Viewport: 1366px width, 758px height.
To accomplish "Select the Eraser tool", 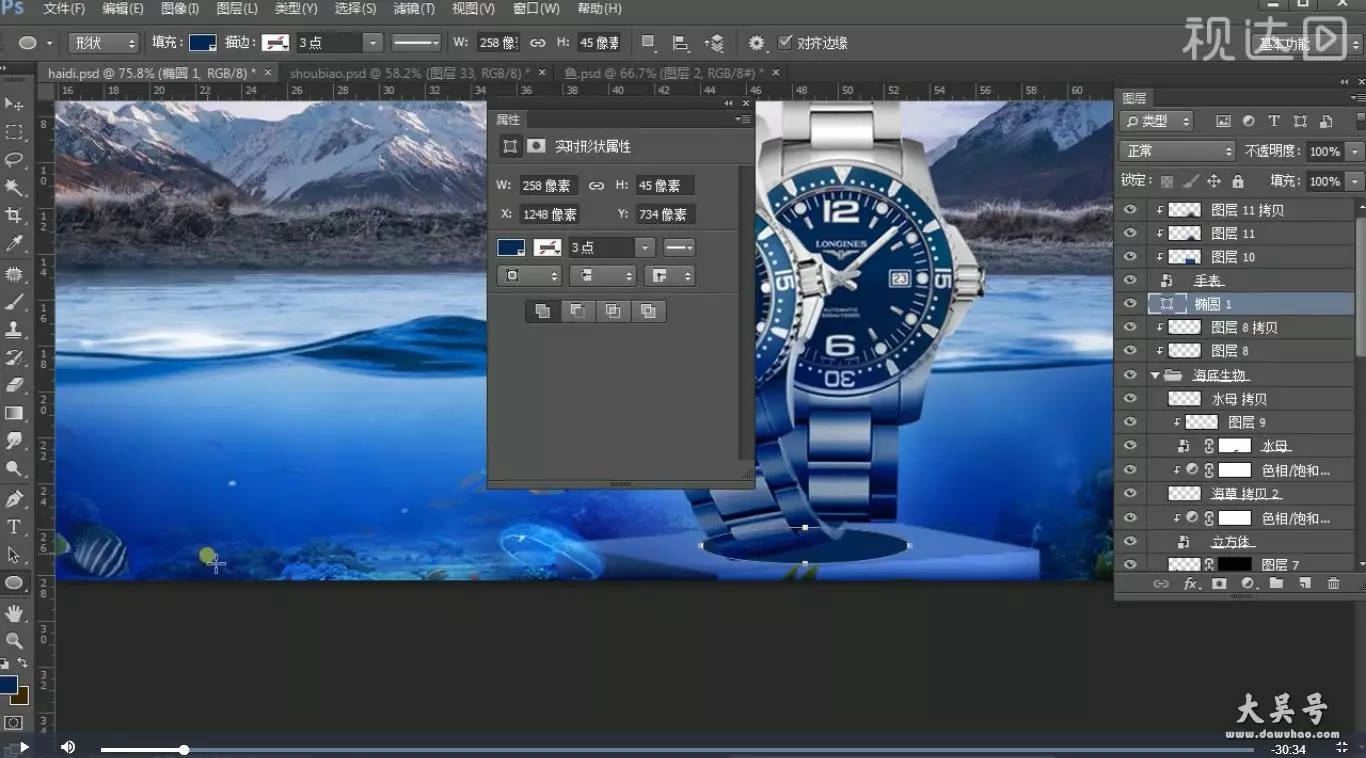I will point(14,385).
